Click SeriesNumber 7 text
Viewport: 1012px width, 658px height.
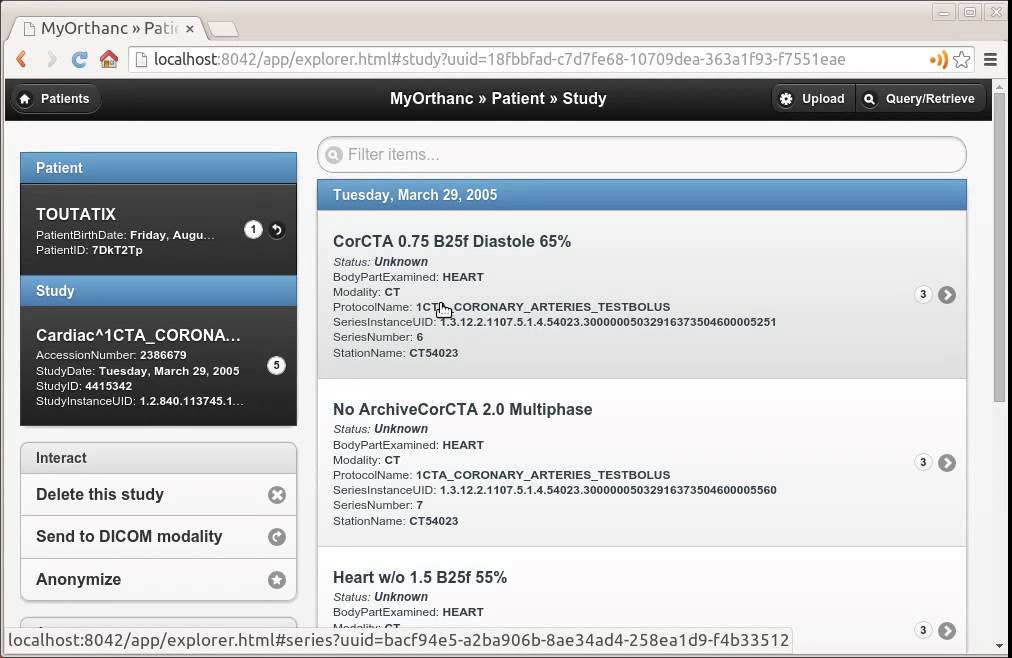point(378,505)
